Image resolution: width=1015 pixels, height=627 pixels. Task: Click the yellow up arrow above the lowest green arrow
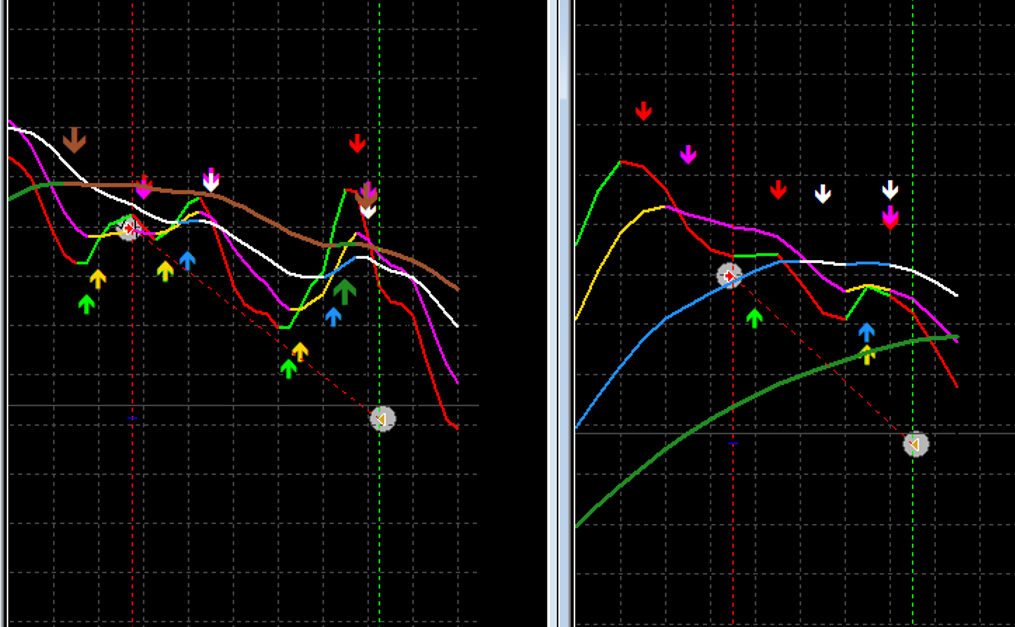tap(300, 352)
